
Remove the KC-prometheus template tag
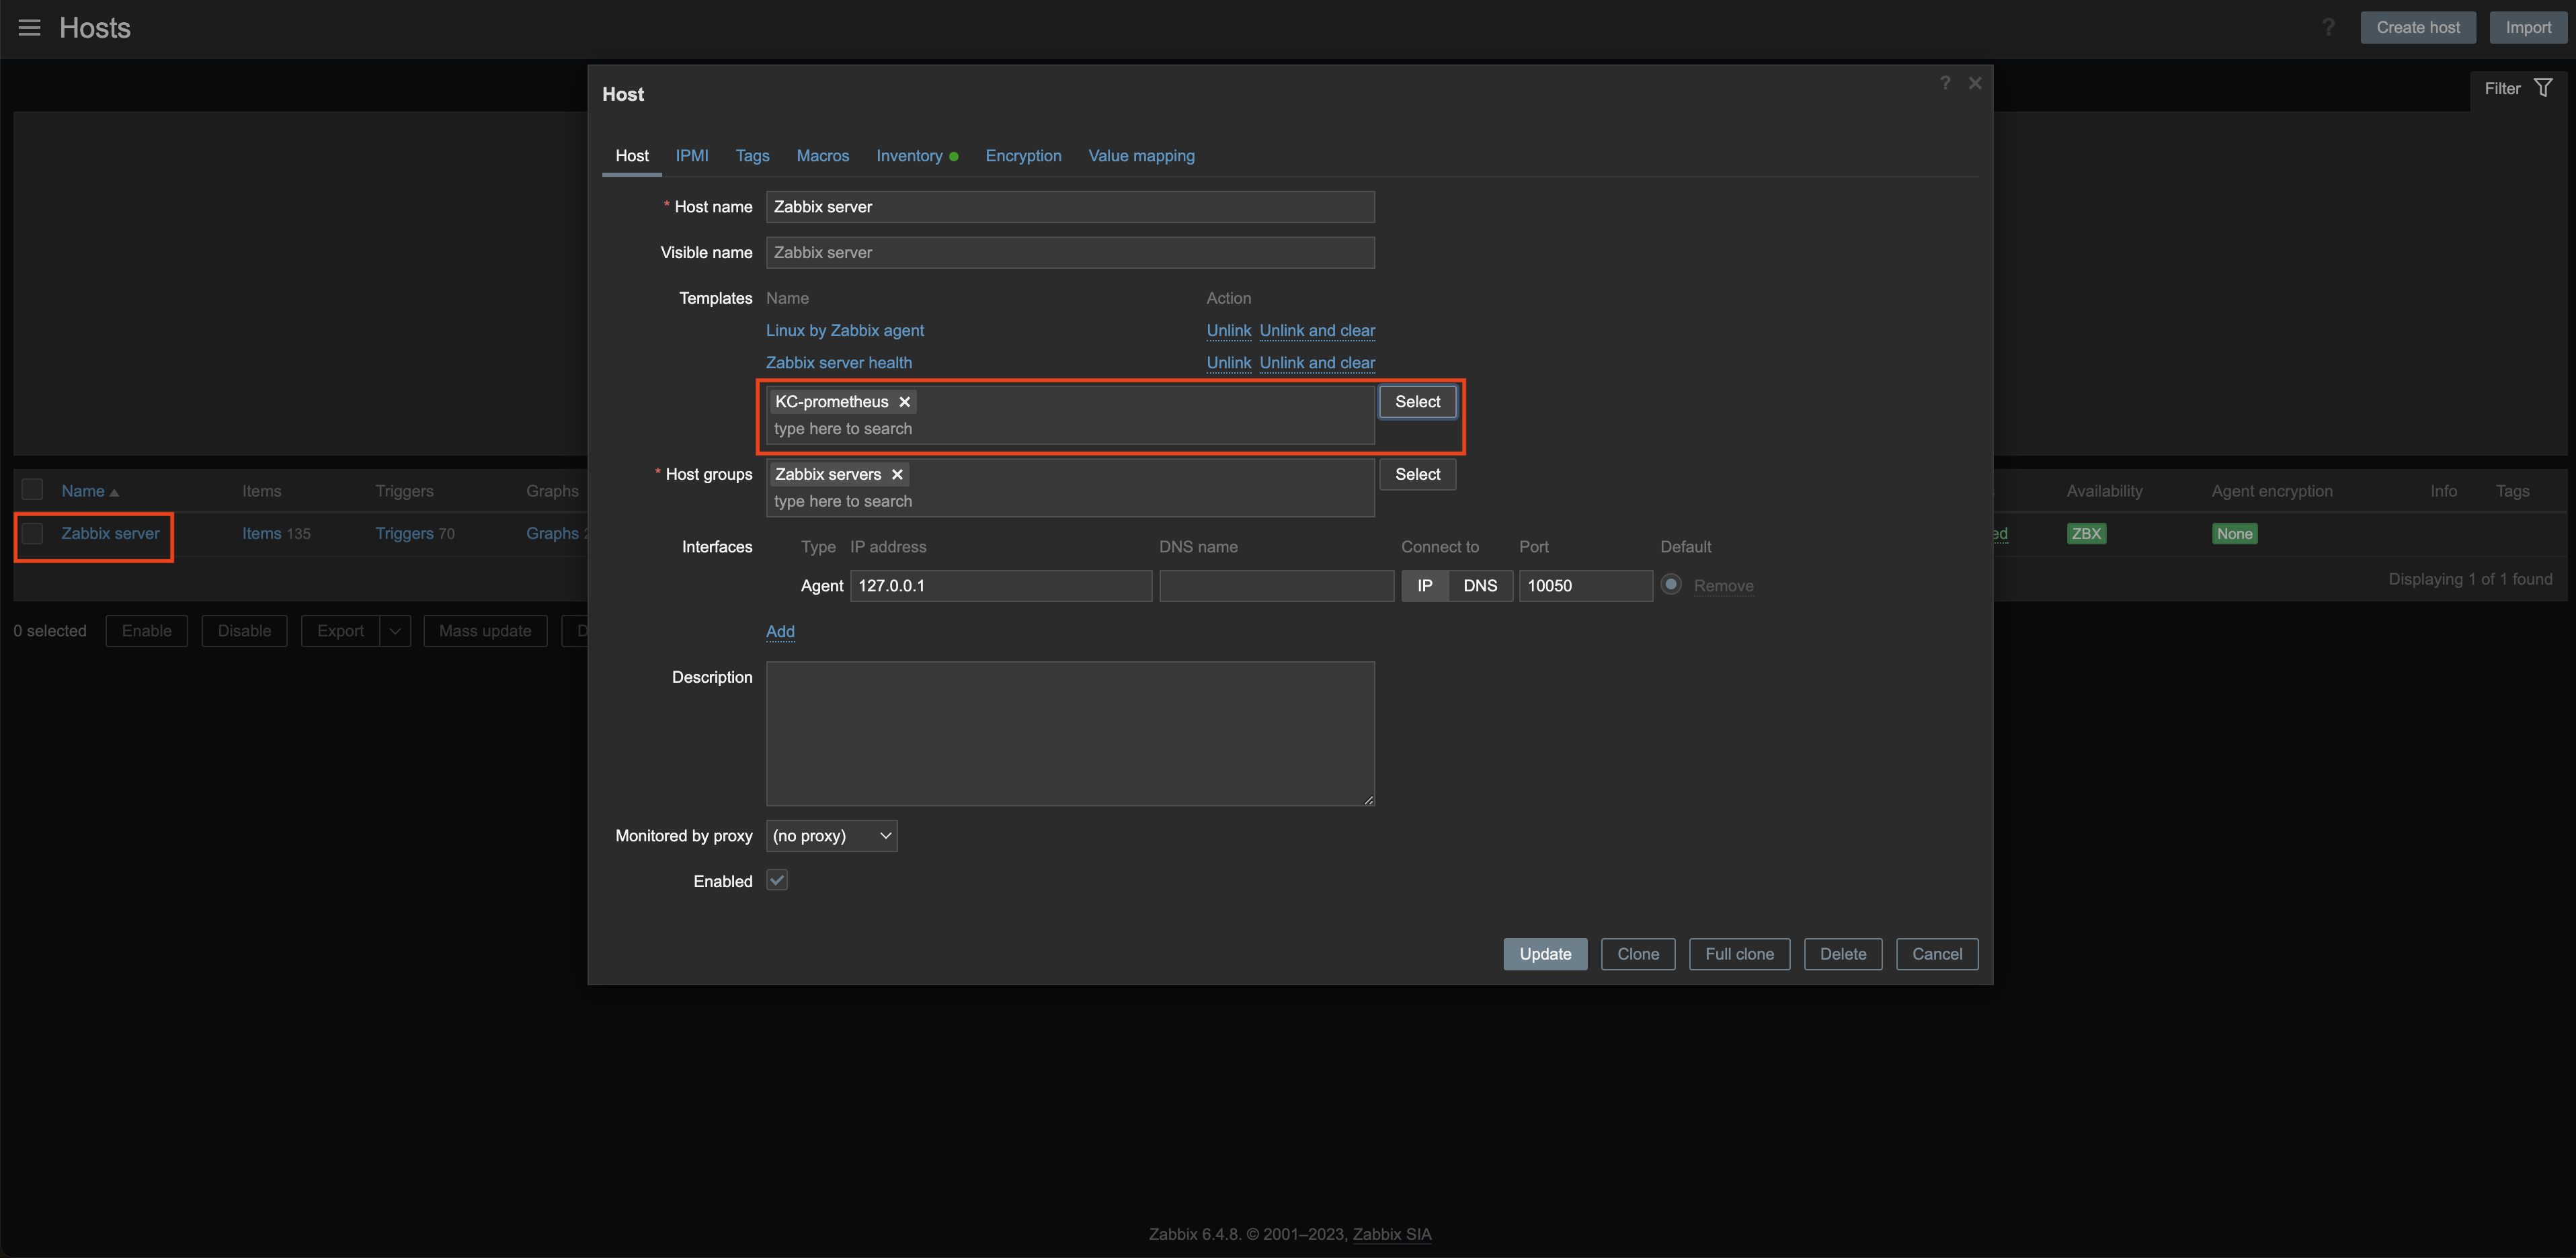tap(904, 402)
